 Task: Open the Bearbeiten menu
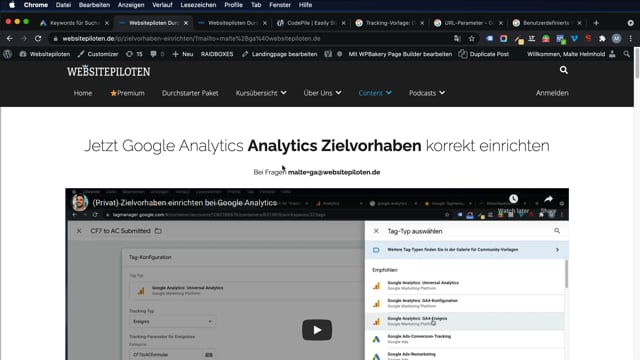[94, 5]
